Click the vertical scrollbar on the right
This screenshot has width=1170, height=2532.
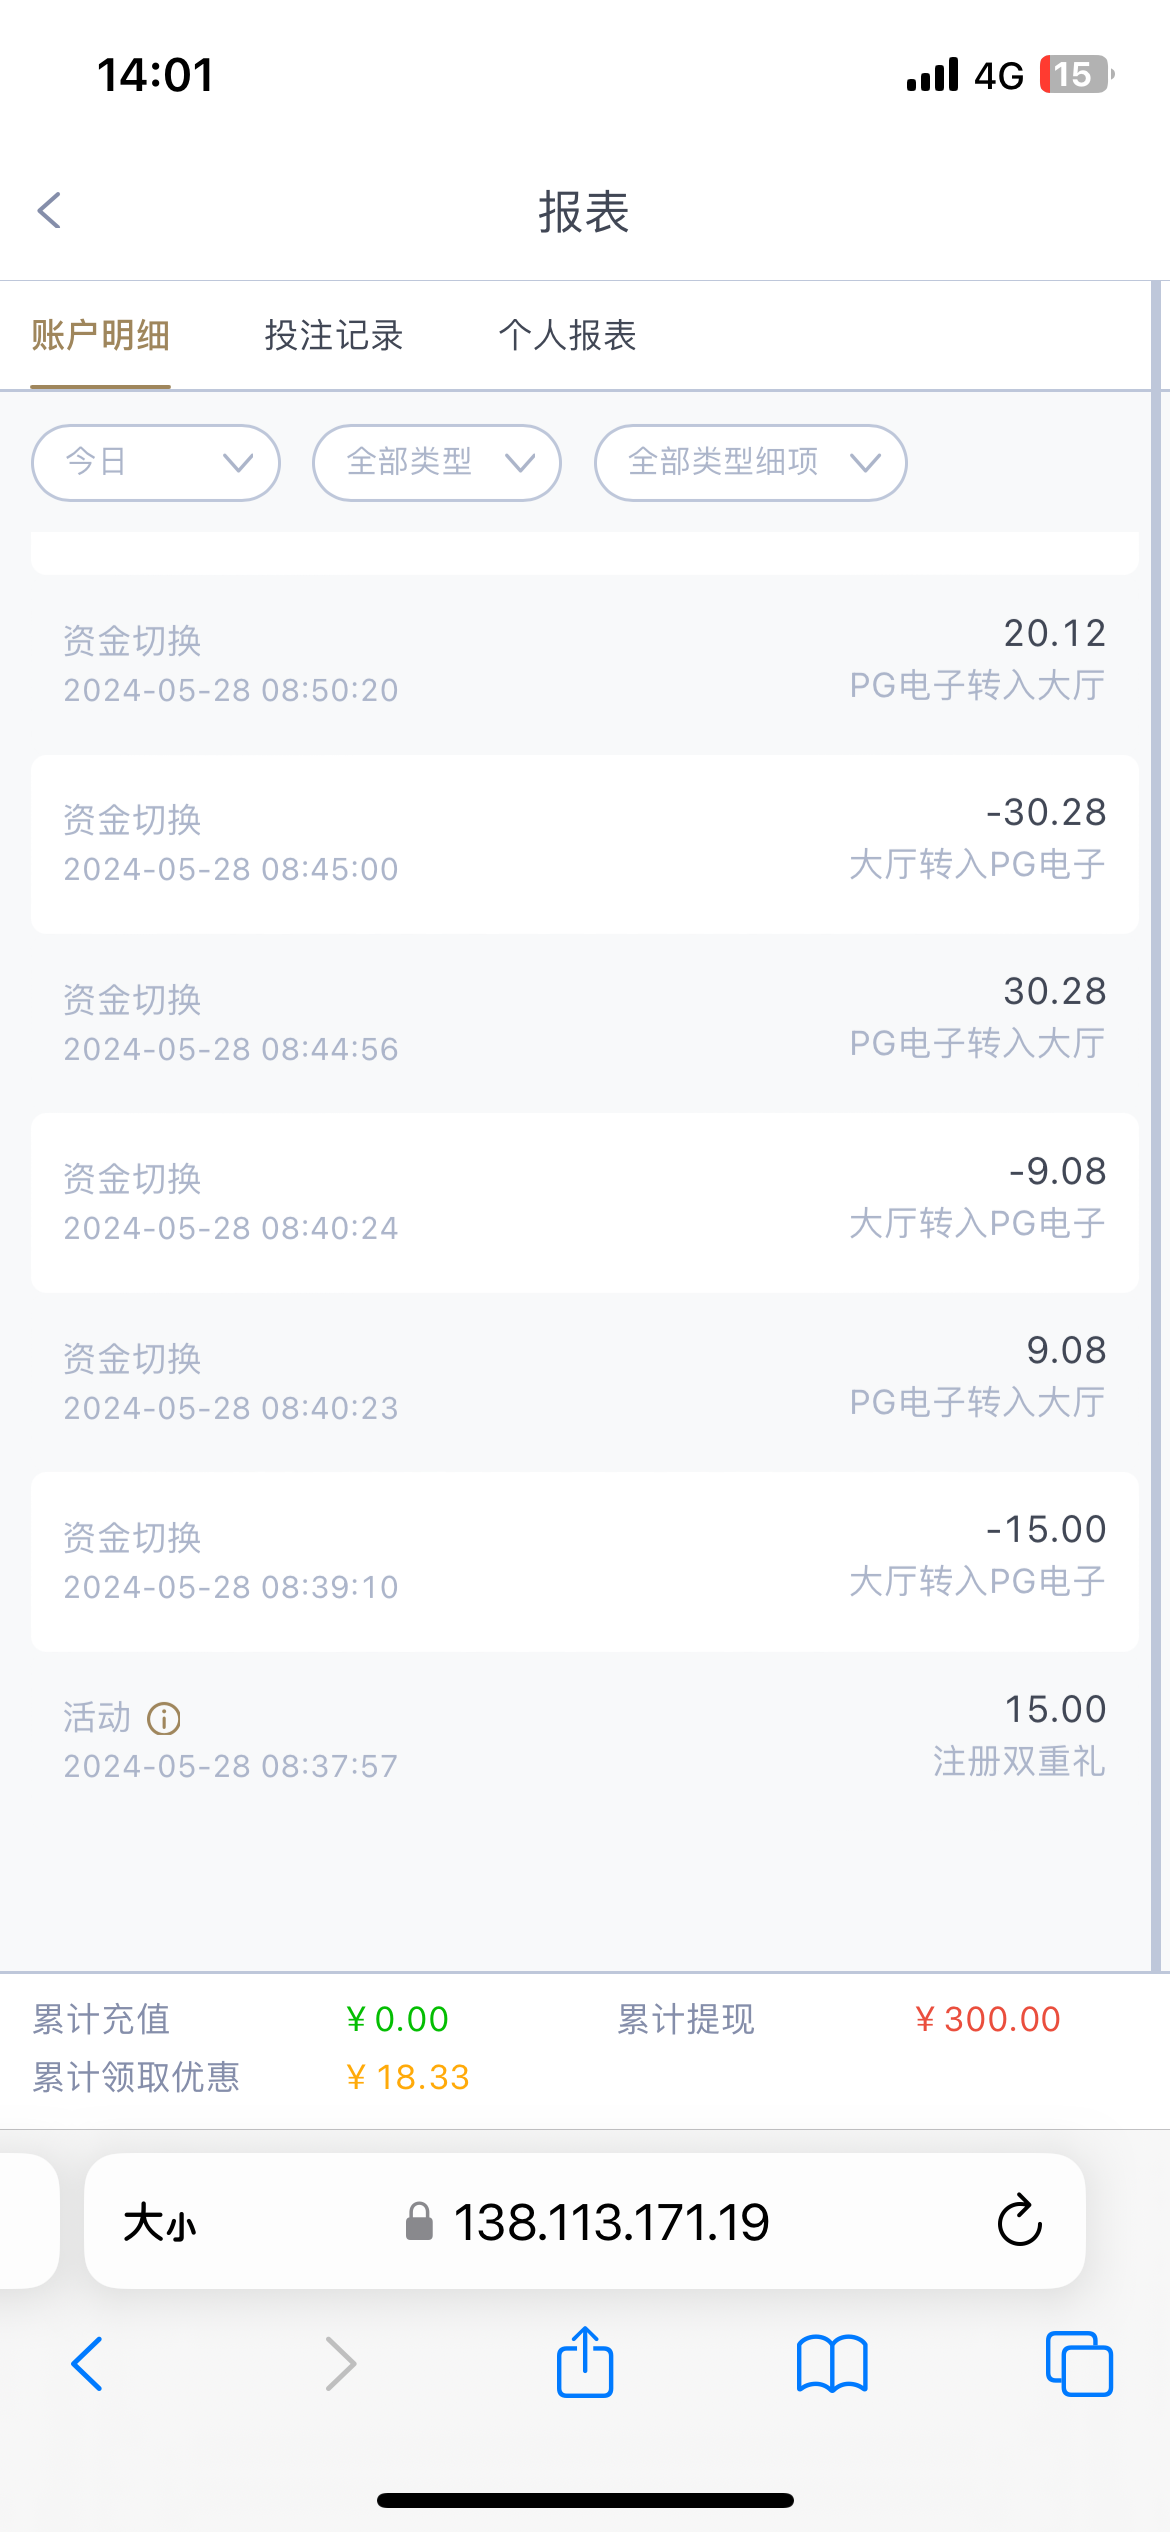(x=1157, y=1100)
